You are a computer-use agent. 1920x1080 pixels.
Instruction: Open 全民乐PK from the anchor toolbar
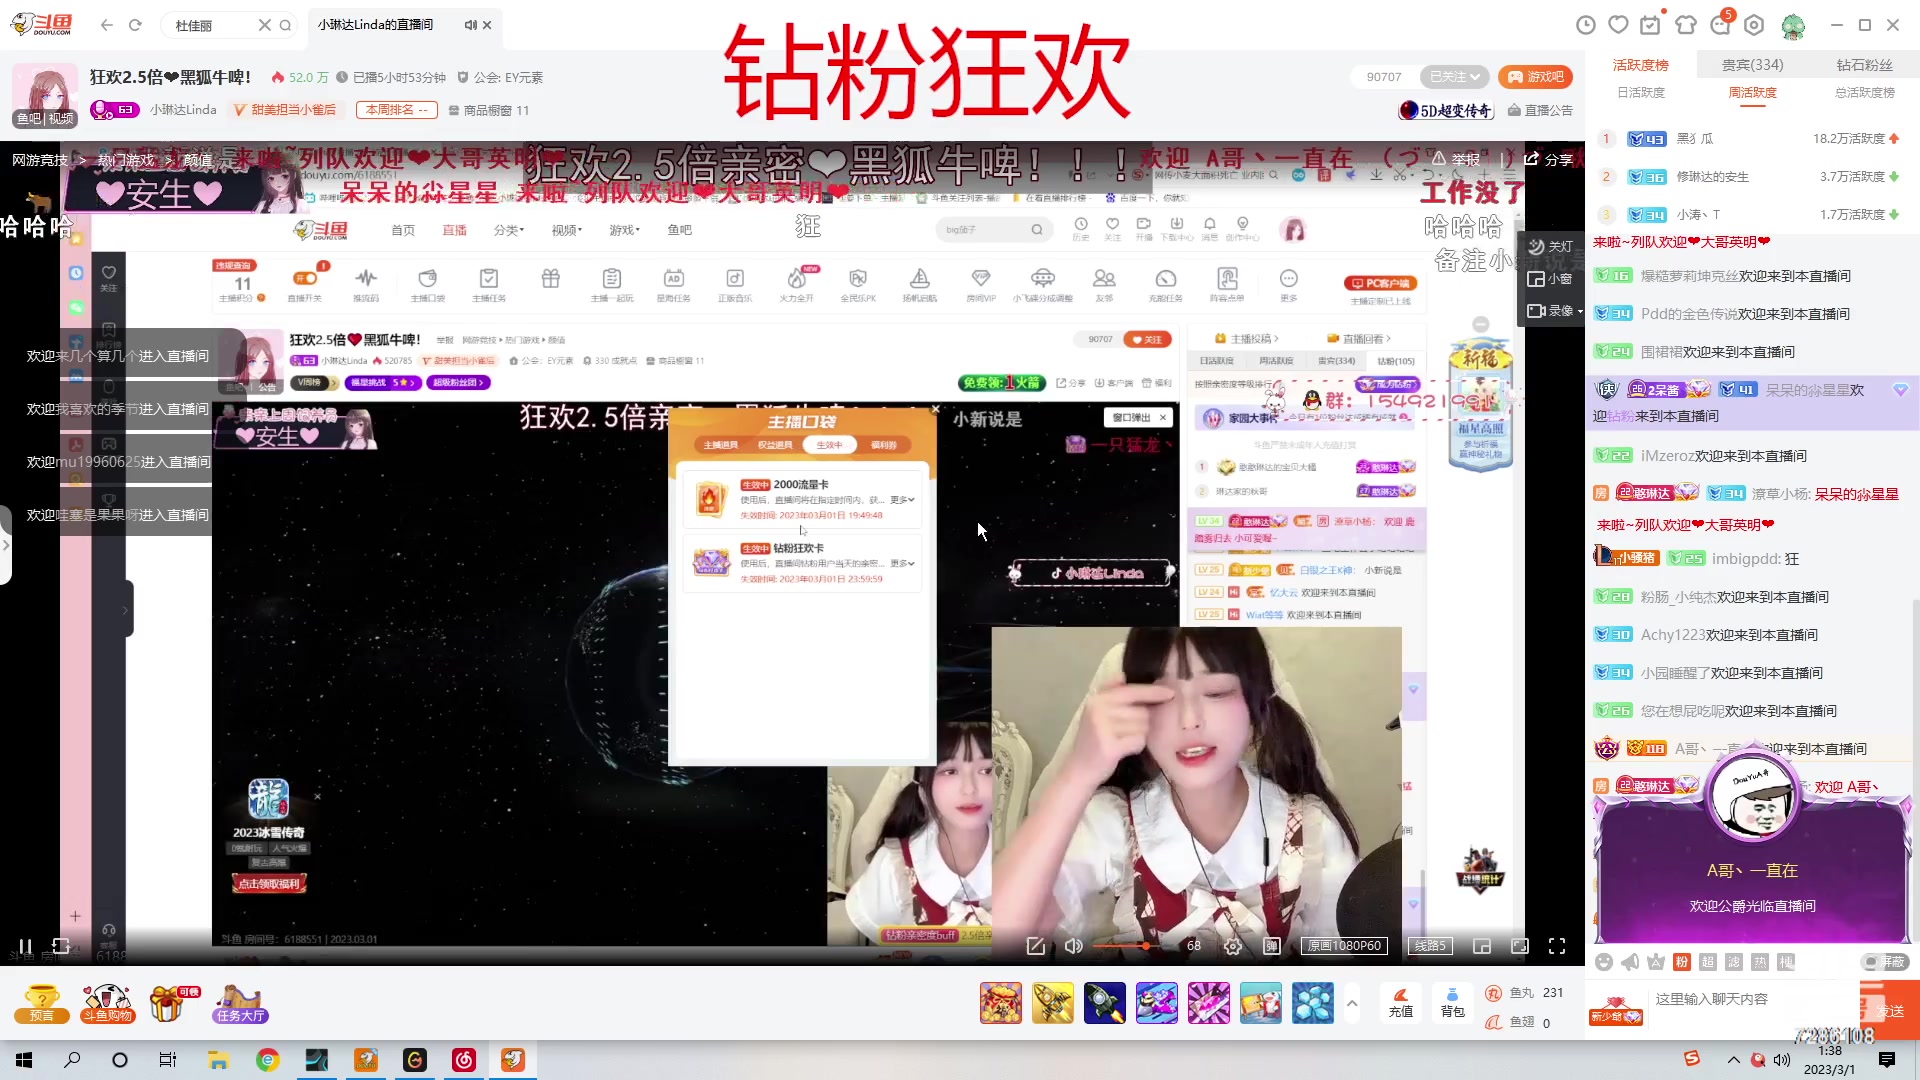858,283
